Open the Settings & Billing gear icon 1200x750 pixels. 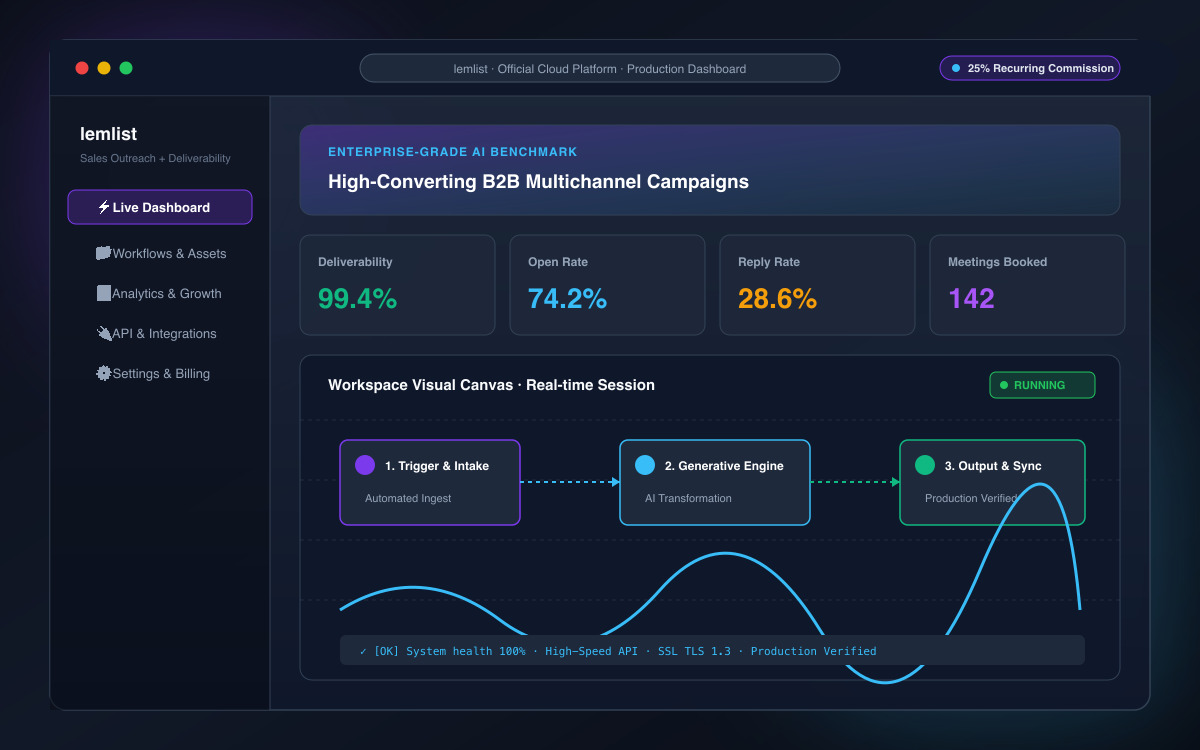click(104, 373)
